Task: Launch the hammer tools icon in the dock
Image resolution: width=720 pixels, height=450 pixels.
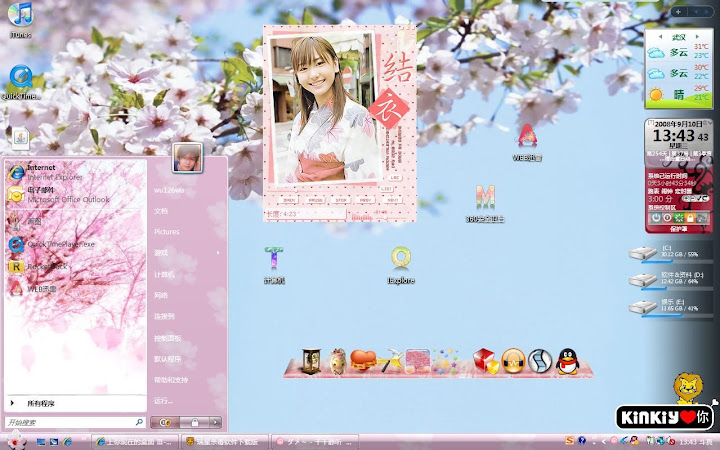Action: (x=390, y=360)
